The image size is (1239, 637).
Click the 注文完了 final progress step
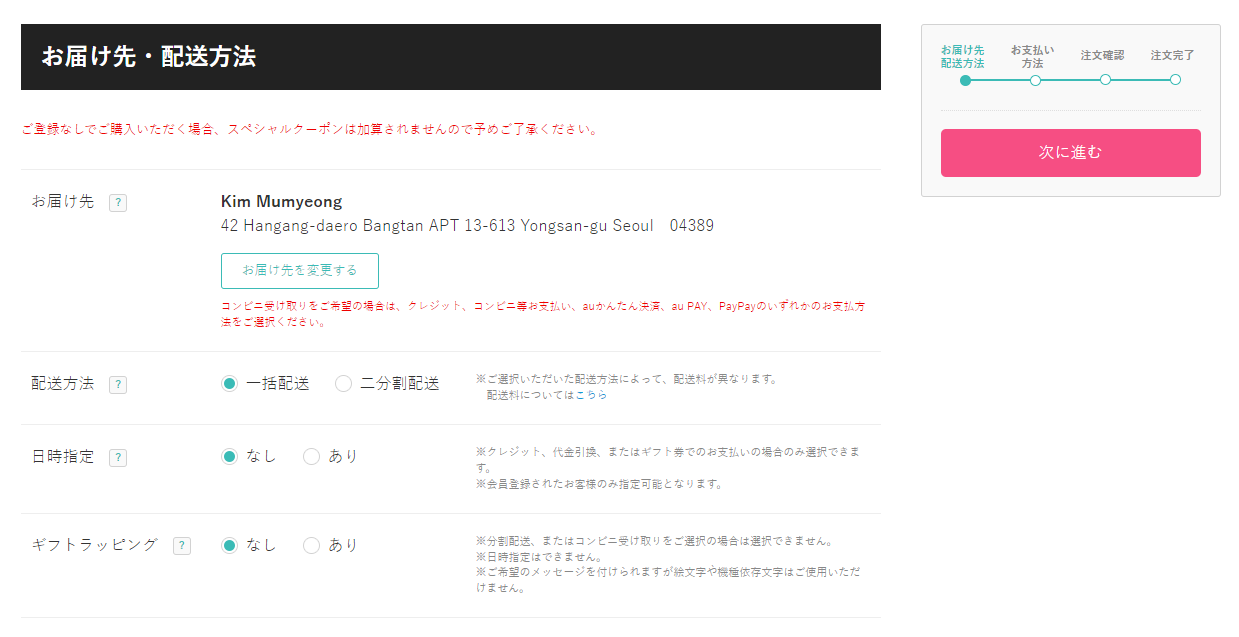coord(1175,80)
